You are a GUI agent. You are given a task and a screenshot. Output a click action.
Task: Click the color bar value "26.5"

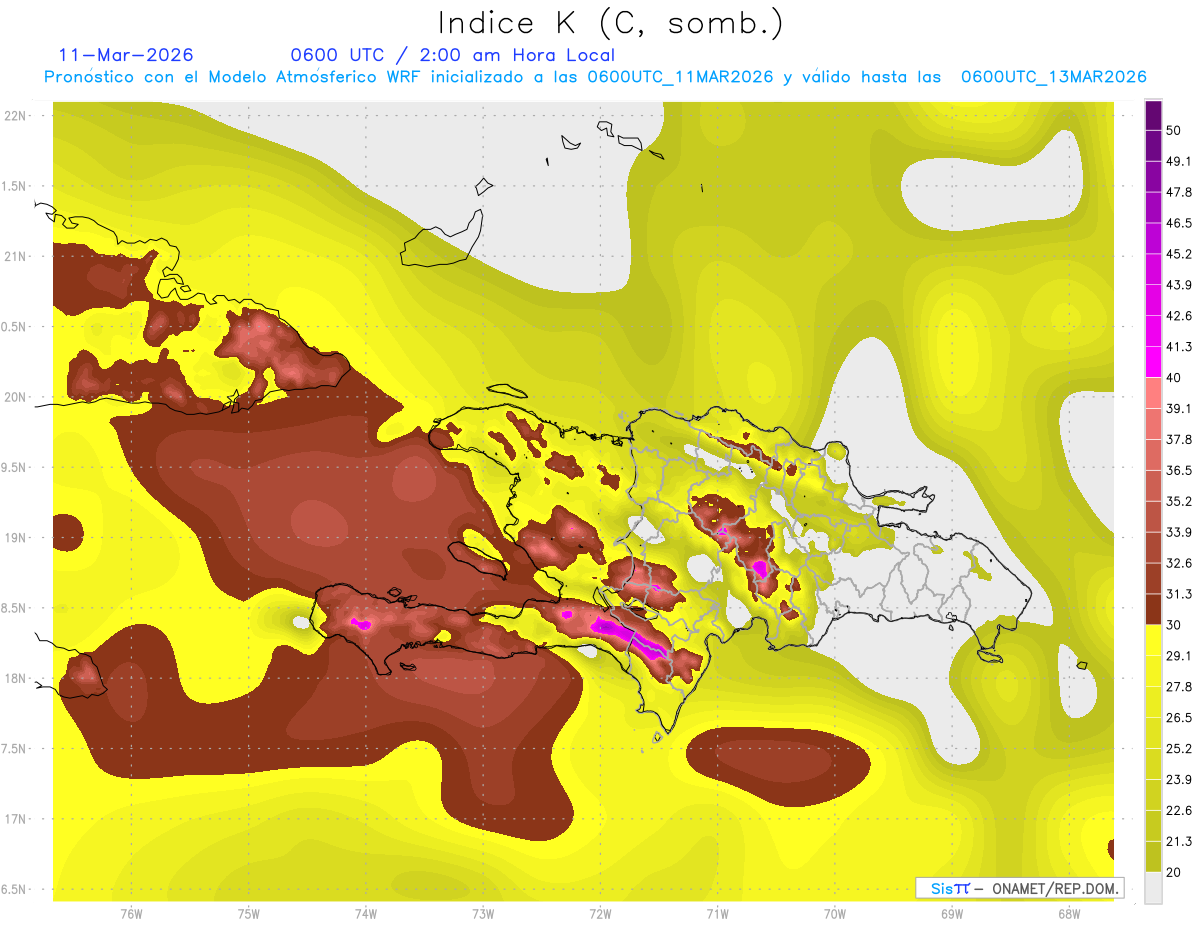tap(1178, 718)
